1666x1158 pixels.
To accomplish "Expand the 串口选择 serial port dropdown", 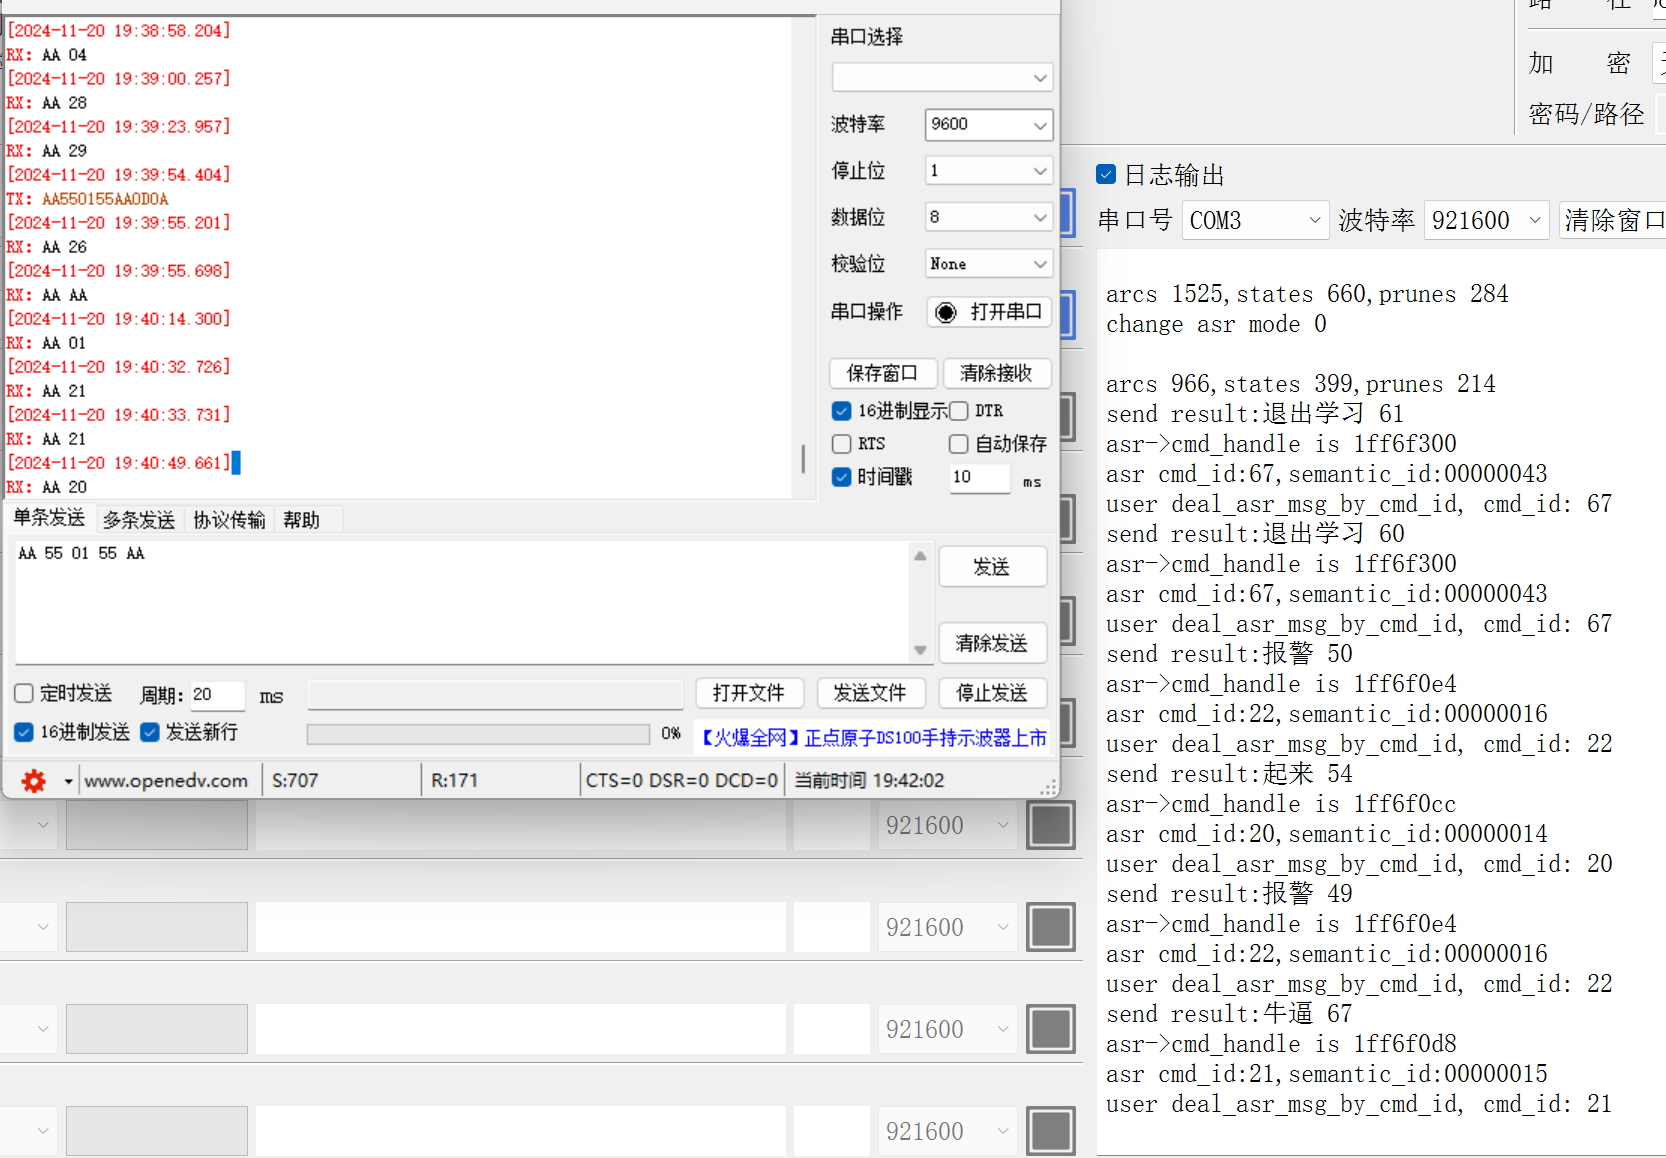I will (x=941, y=77).
